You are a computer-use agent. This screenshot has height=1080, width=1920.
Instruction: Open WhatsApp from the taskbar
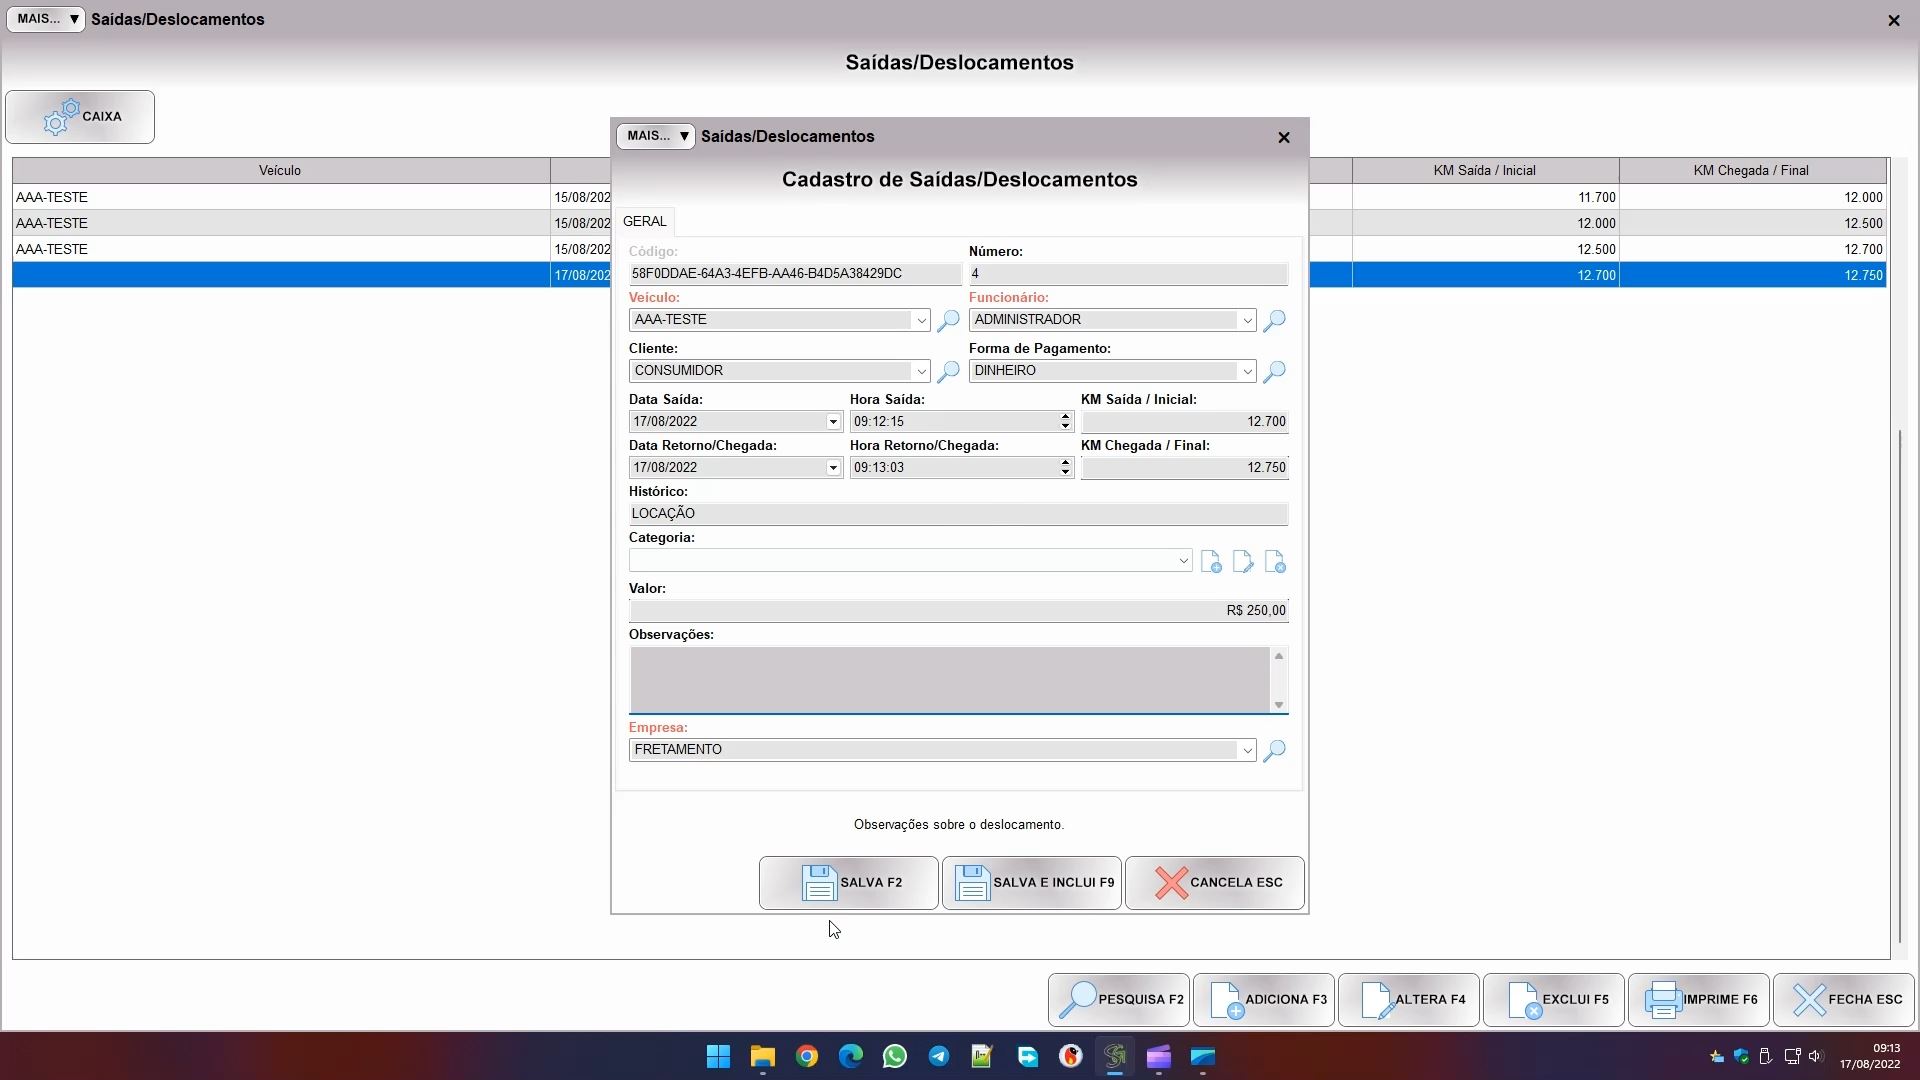[x=894, y=1056]
